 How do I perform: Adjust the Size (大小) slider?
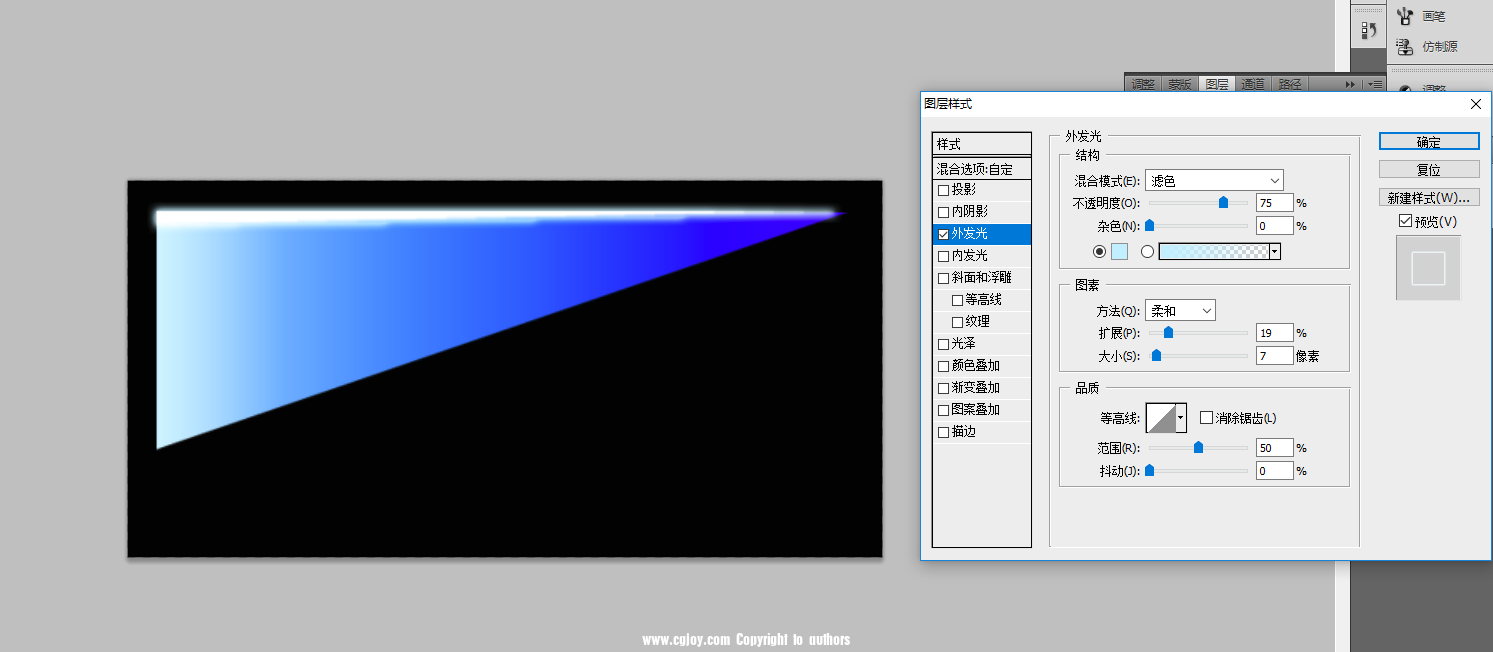1157,355
